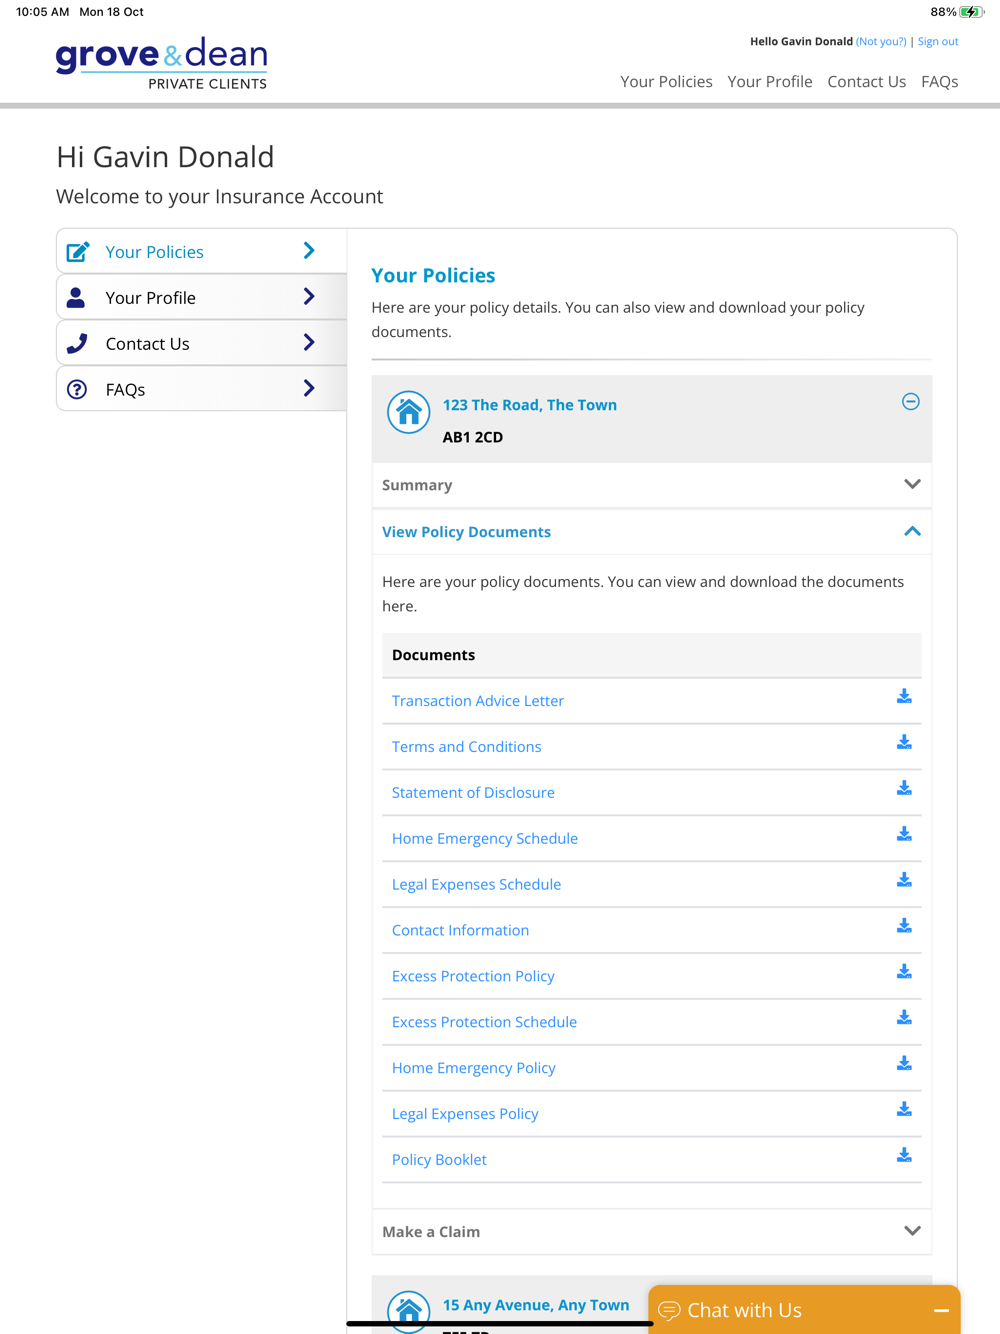The image size is (1000, 1334).
Task: Click the house icon for 123 The Road
Action: [408, 412]
